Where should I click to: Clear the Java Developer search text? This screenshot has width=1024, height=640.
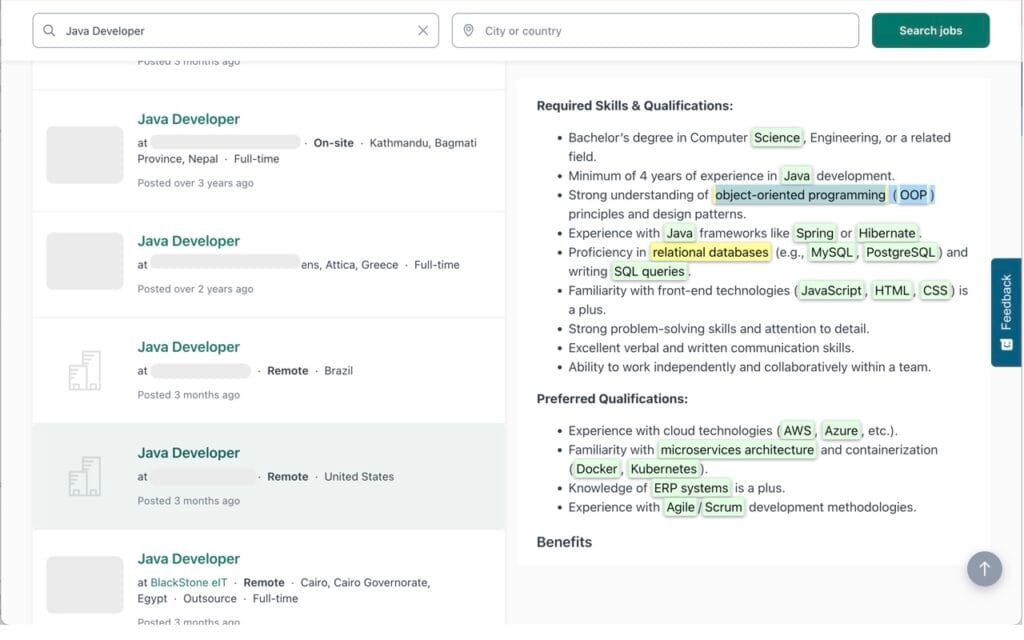[423, 31]
